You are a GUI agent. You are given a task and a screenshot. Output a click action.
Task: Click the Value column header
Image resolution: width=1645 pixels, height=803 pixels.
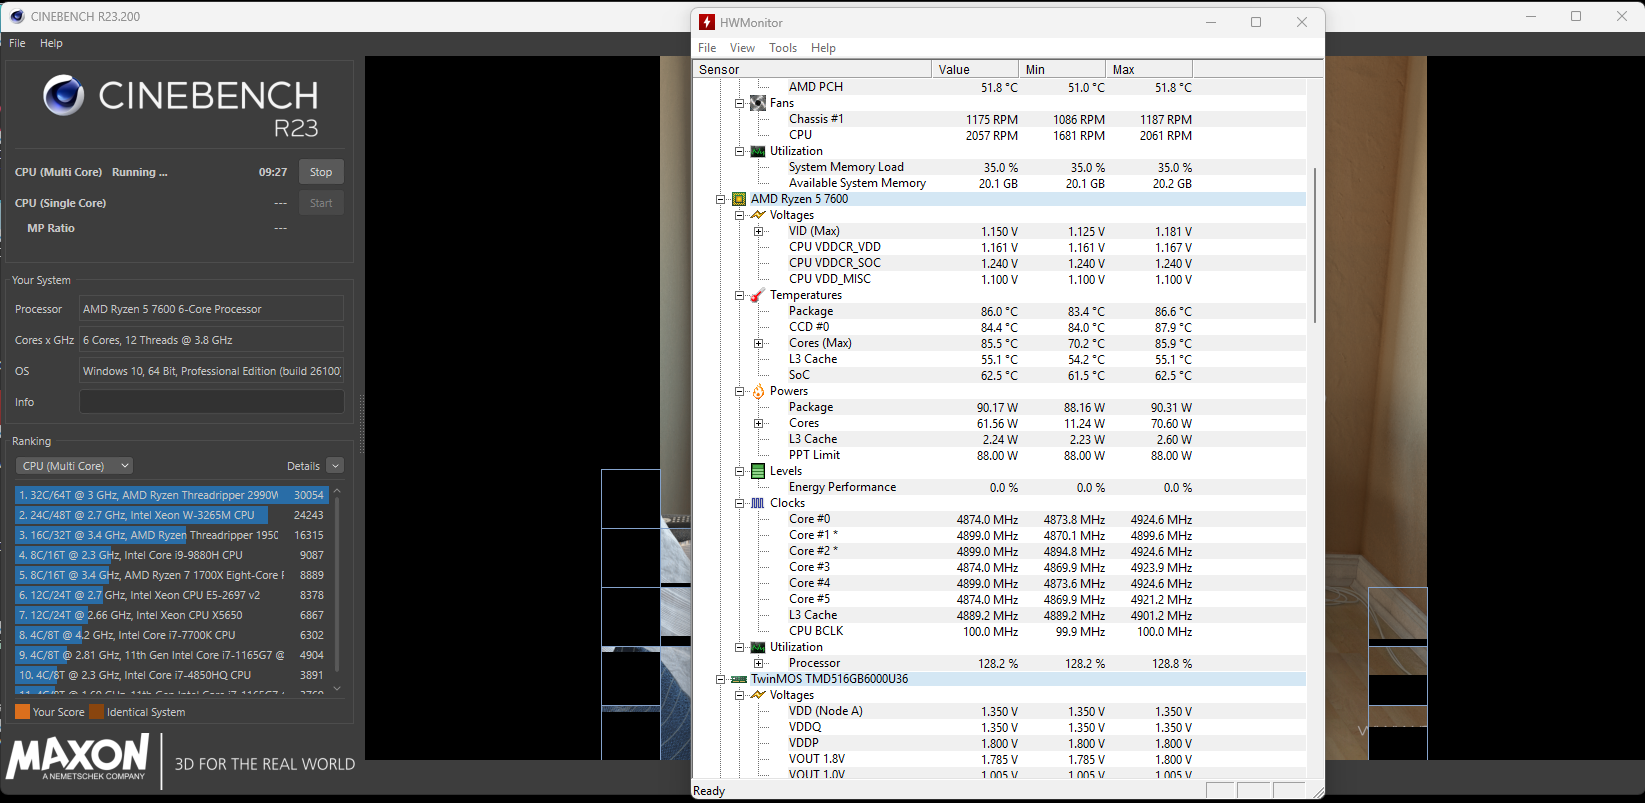975,69
